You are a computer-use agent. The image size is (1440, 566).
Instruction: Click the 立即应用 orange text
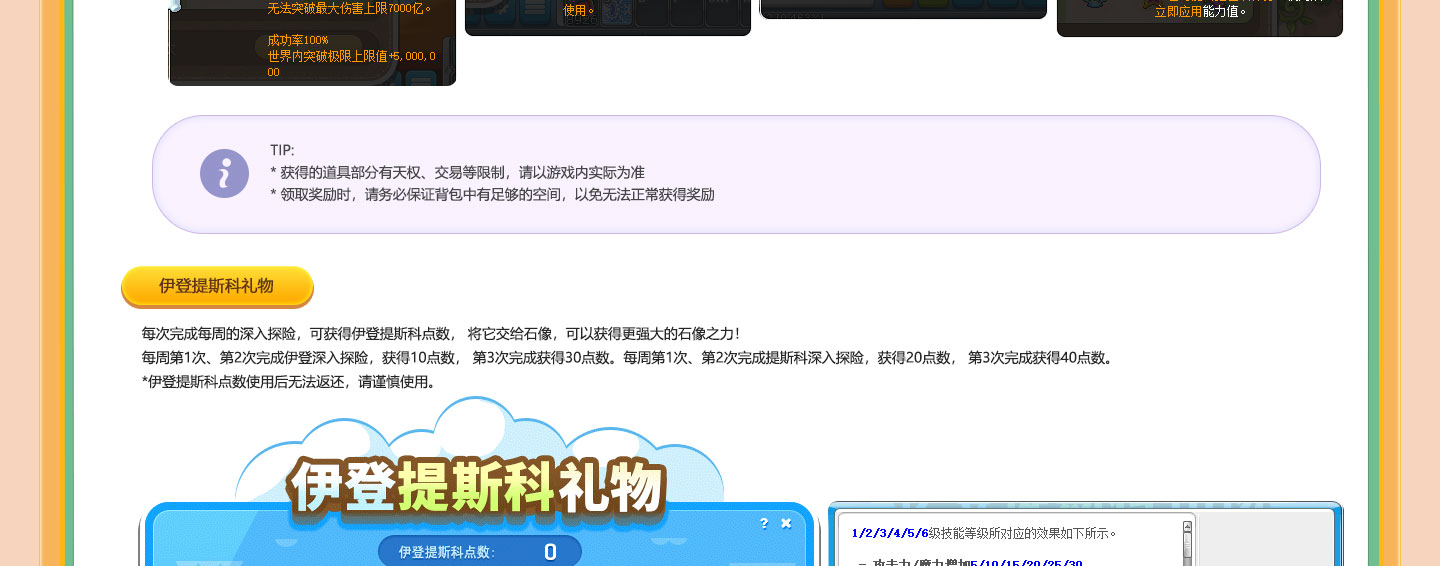pos(1177,12)
